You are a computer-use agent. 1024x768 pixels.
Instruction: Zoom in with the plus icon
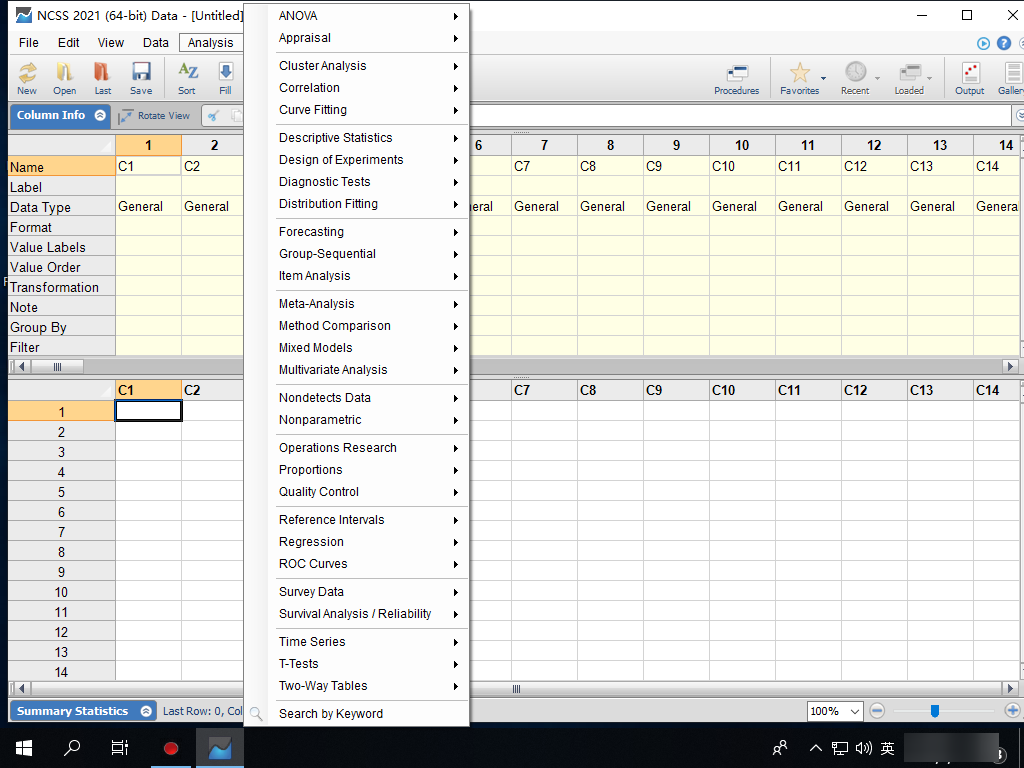(1012, 711)
